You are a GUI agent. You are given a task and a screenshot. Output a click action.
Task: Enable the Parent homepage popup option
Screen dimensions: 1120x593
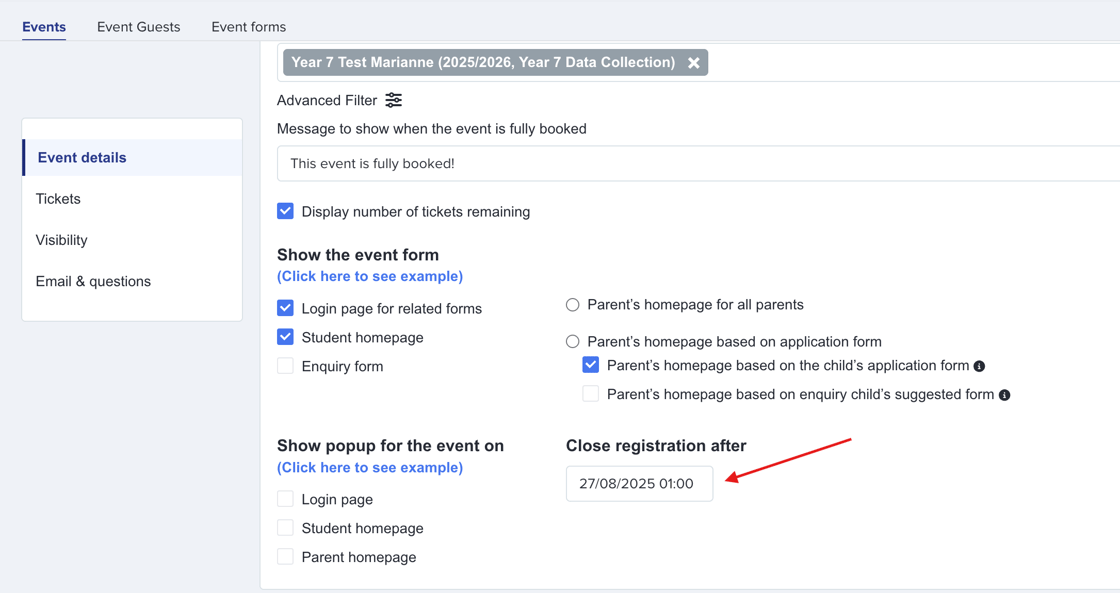tap(285, 557)
